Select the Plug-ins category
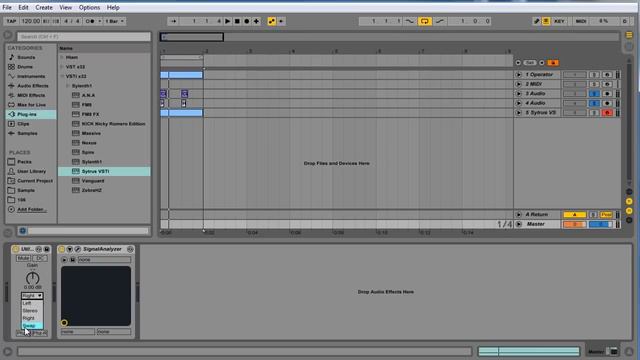This screenshot has width=640, height=360. point(27,114)
